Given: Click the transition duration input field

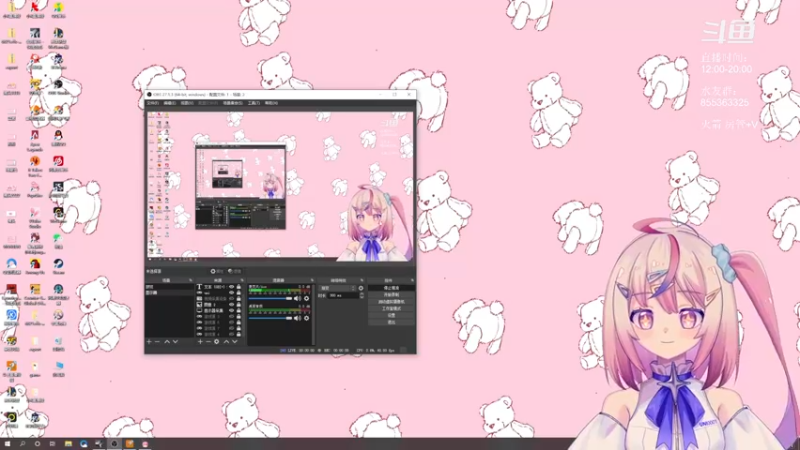Looking at the screenshot, I should [x=343, y=295].
